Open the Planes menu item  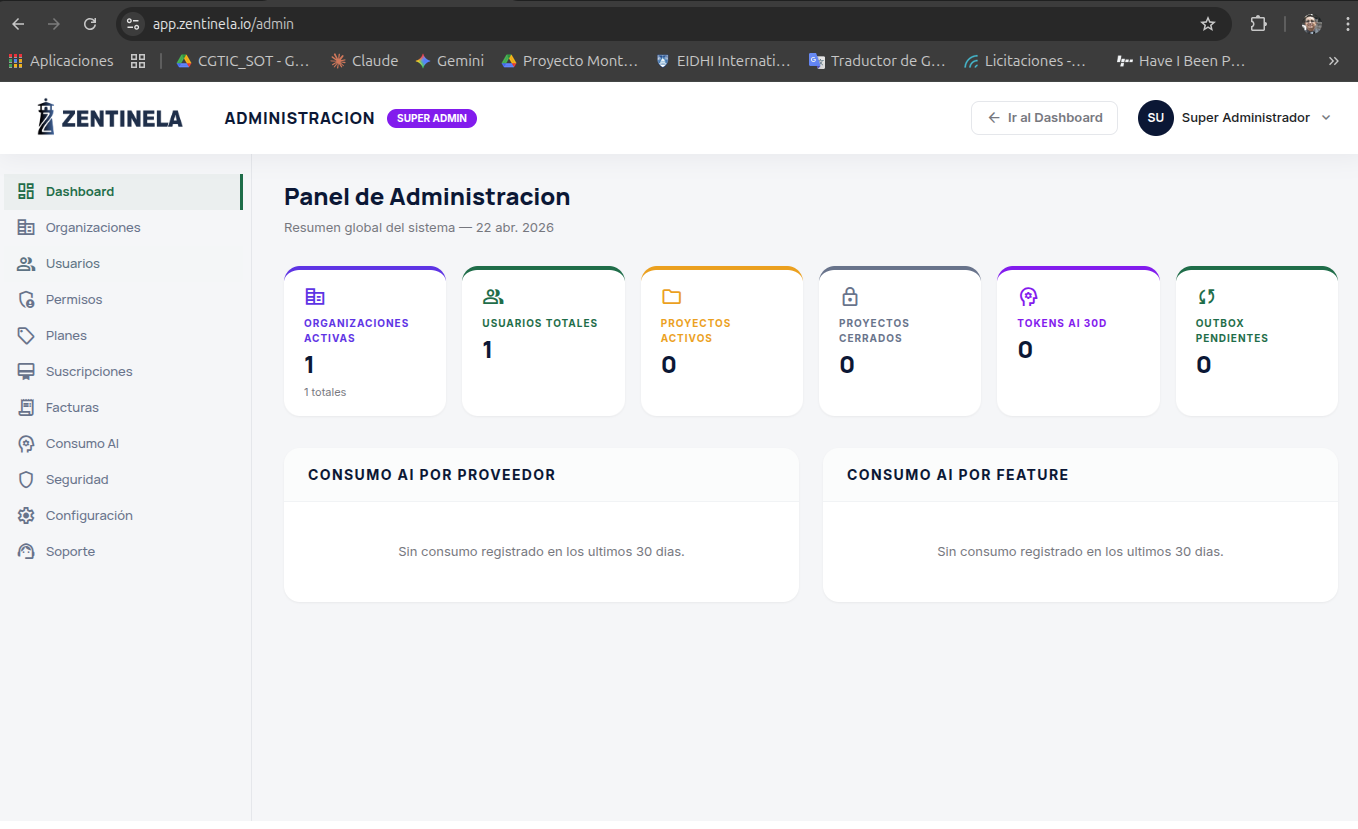click(x=125, y=335)
